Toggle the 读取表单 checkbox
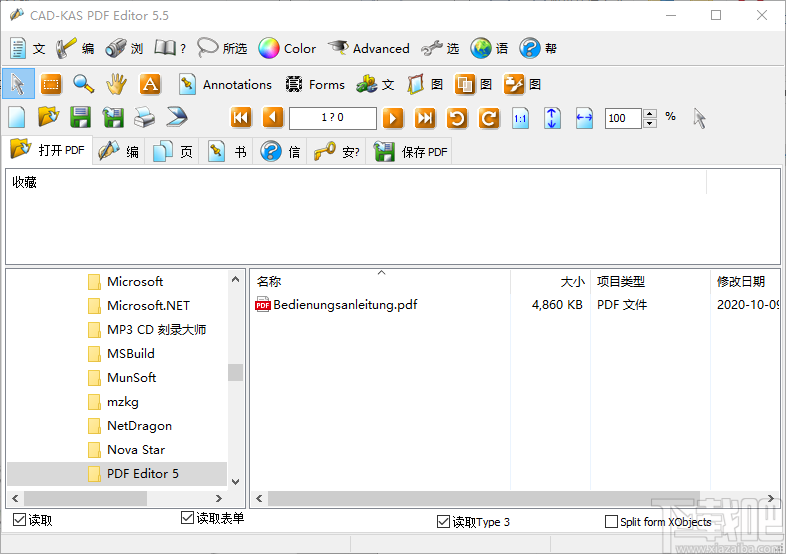The width and height of the screenshot is (786, 554). coord(187,517)
